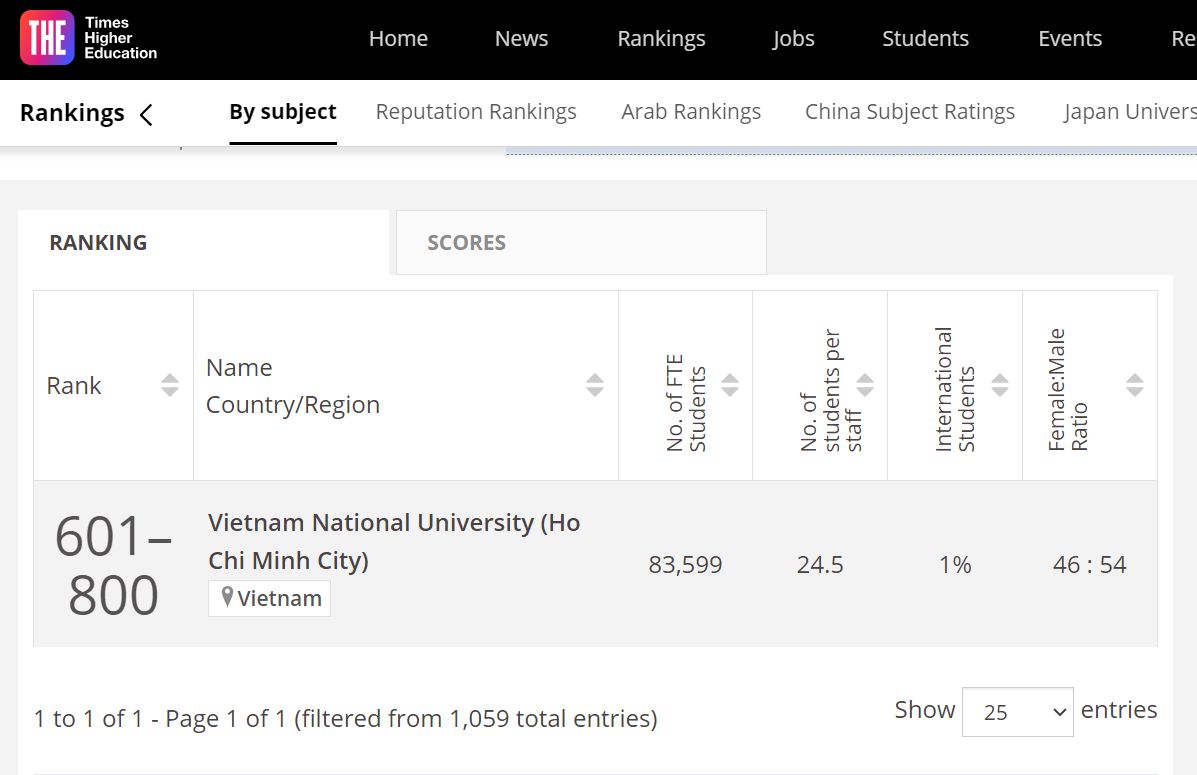
Task: Click the Rankings section heading
Action: pos(72,113)
